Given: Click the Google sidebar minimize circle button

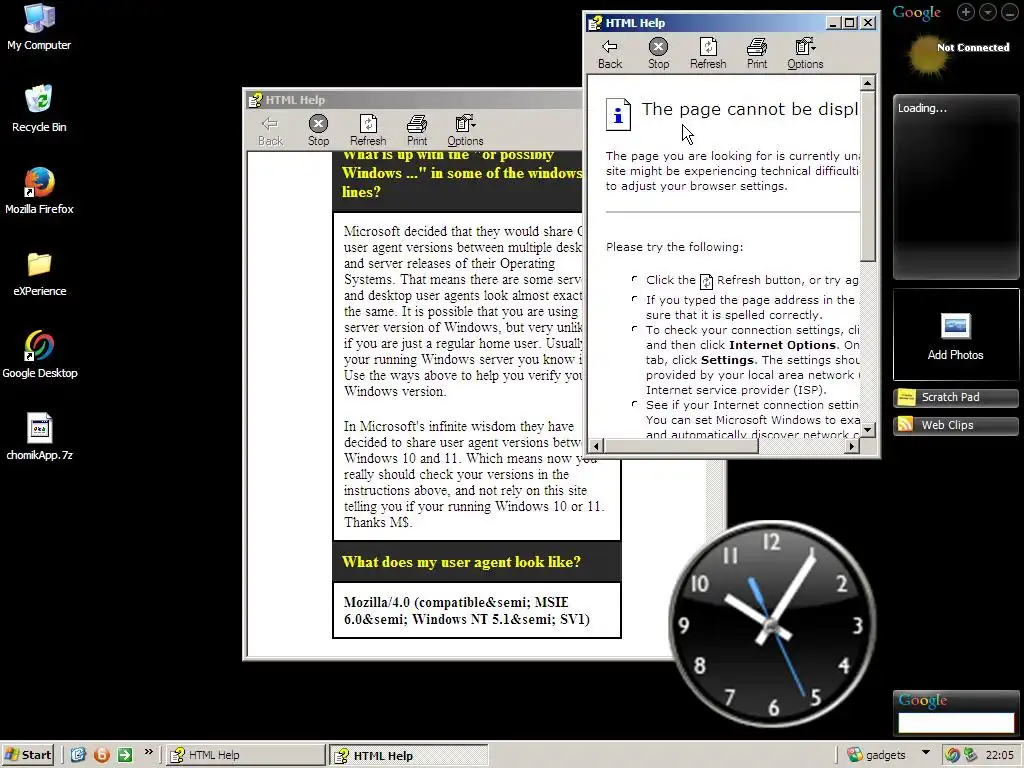Looking at the screenshot, I should (1010, 12).
